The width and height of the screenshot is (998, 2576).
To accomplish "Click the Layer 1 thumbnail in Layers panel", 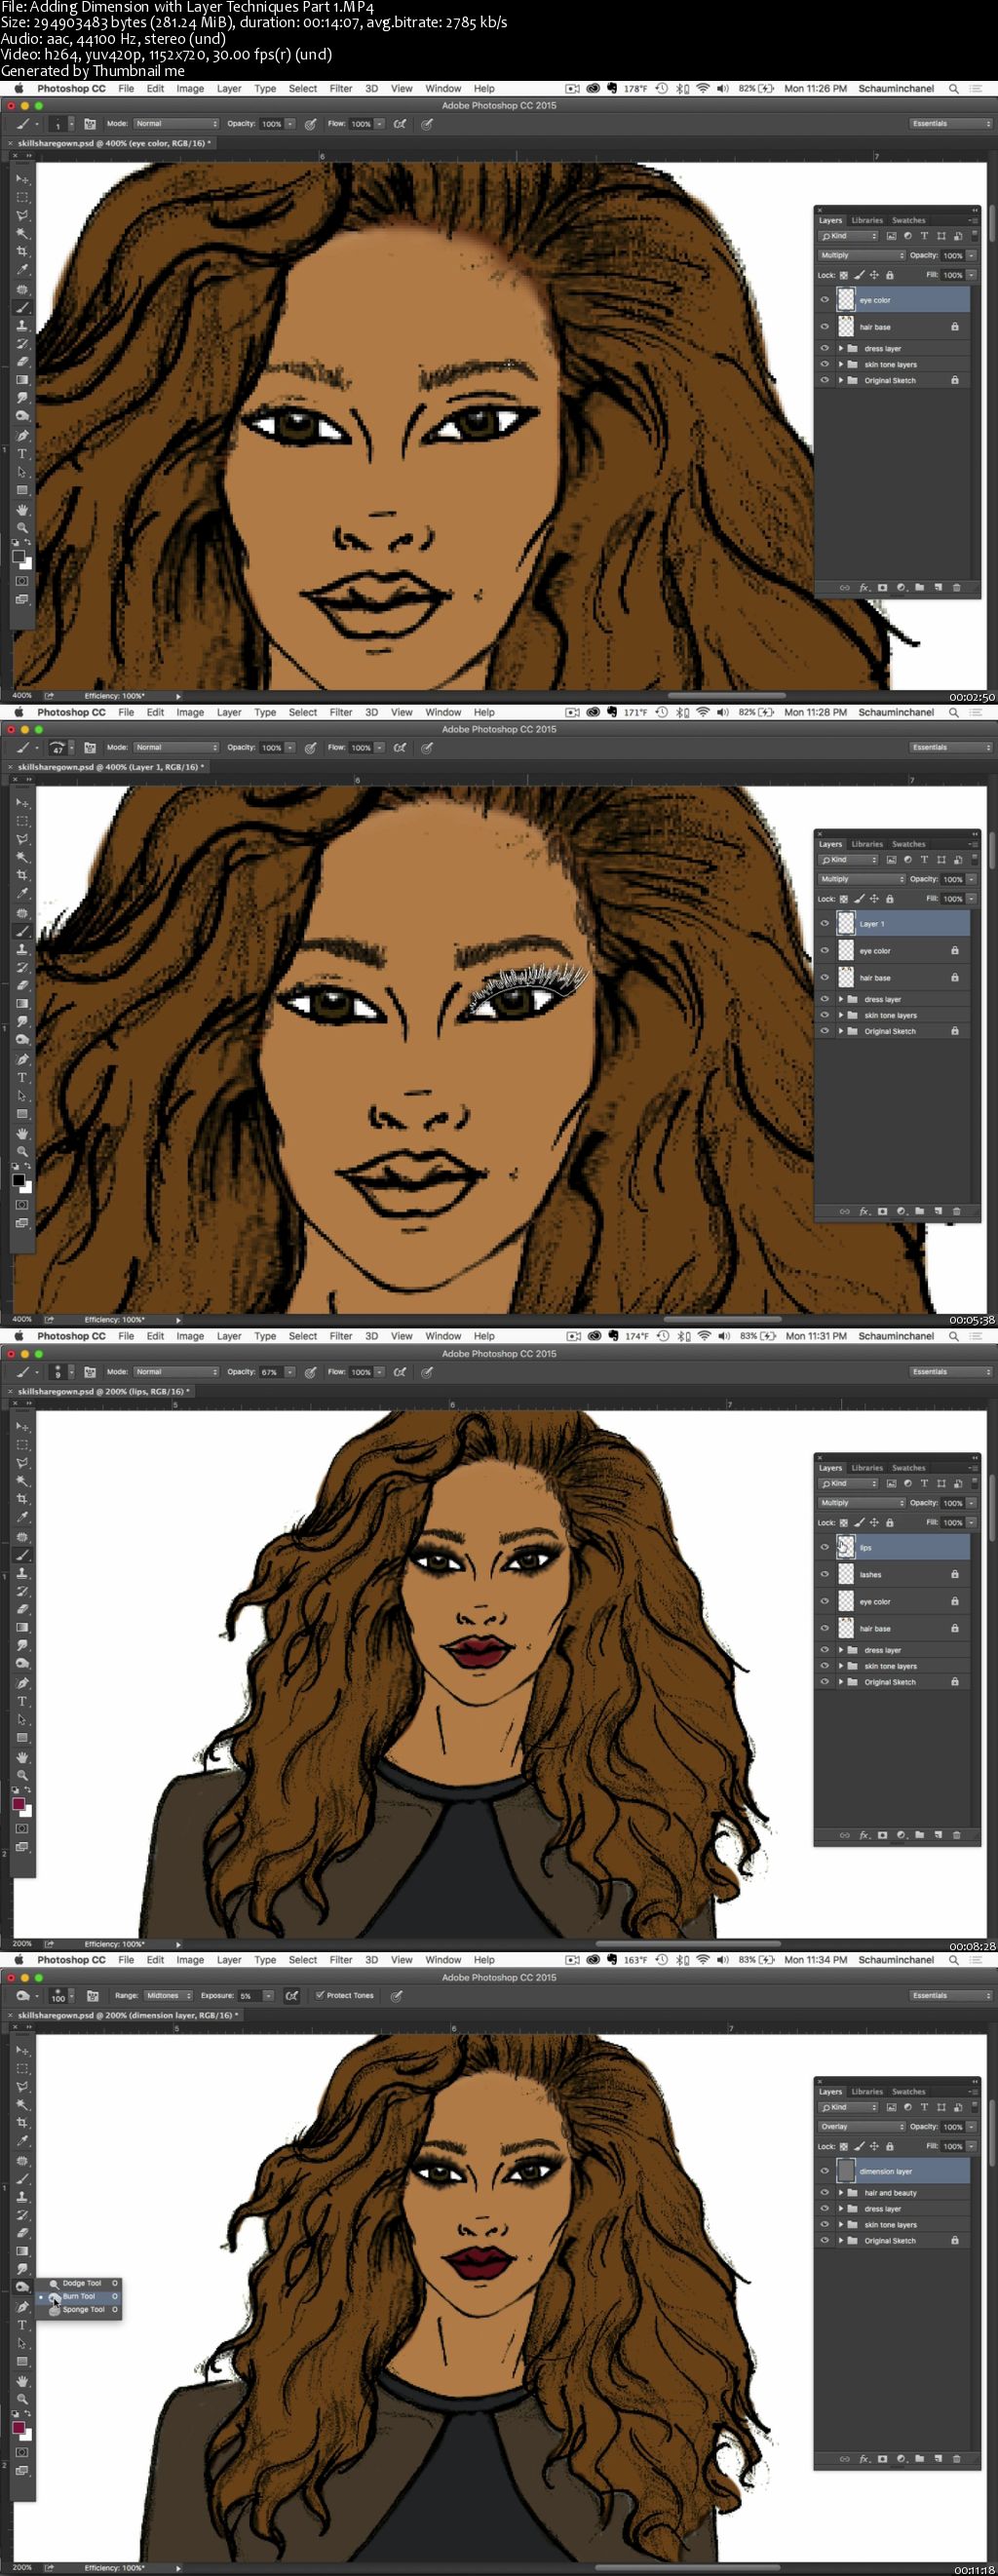I will (x=846, y=924).
